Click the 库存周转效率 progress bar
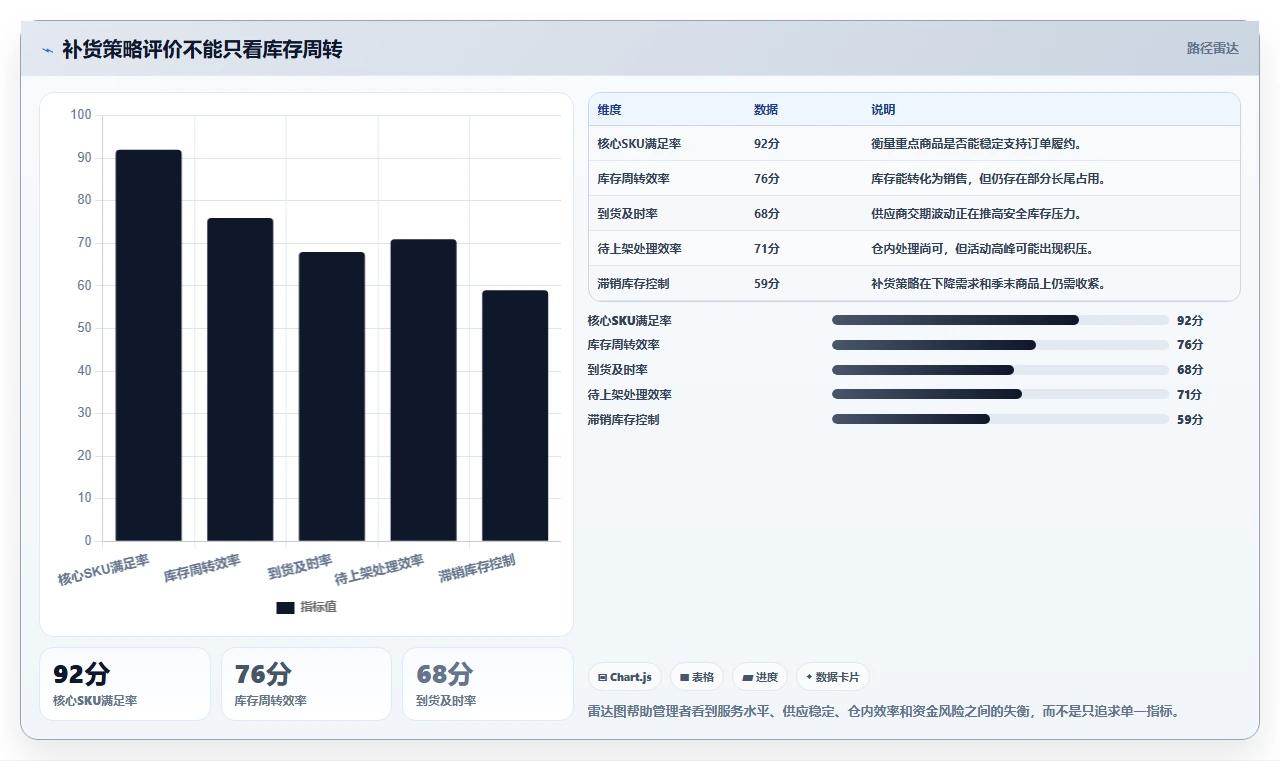Image resolution: width=1280 pixels, height=761 pixels. [x=1000, y=345]
